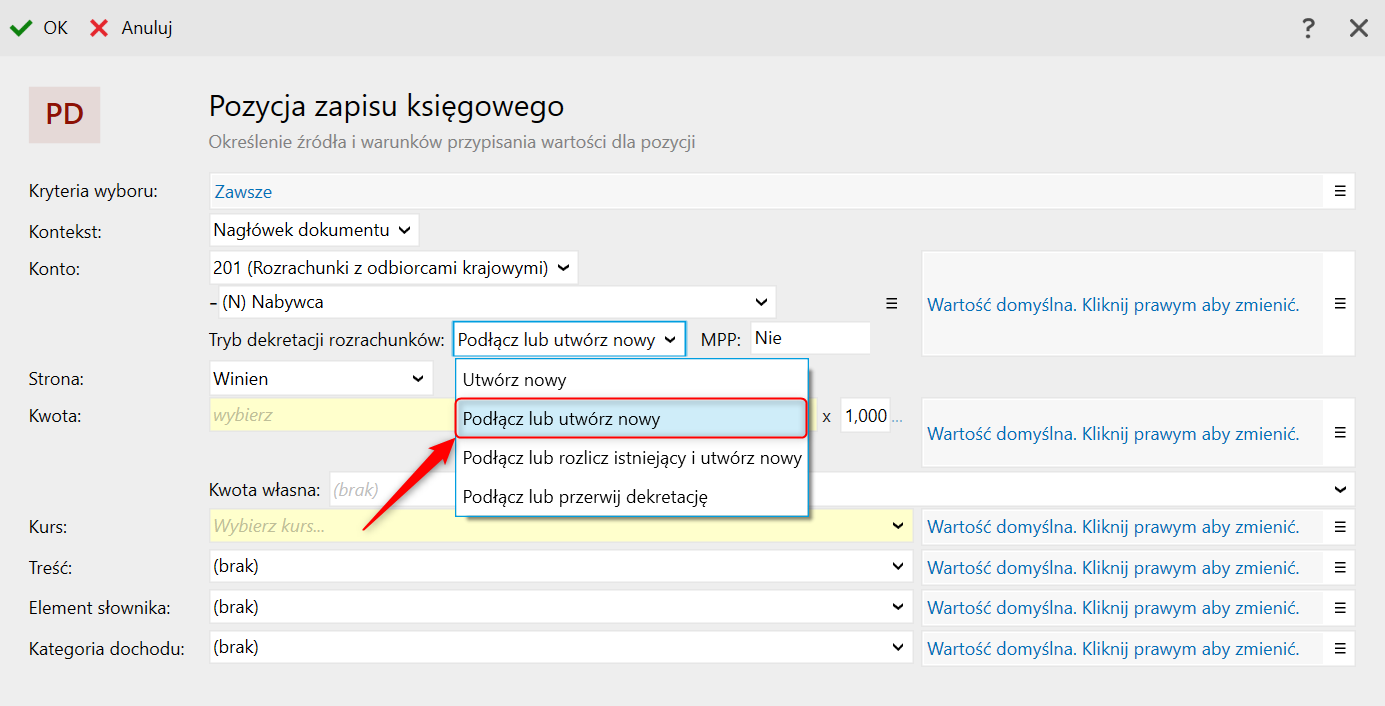Click the help question mark icon
Viewport: 1385px width, 706px height.
[1308, 28]
